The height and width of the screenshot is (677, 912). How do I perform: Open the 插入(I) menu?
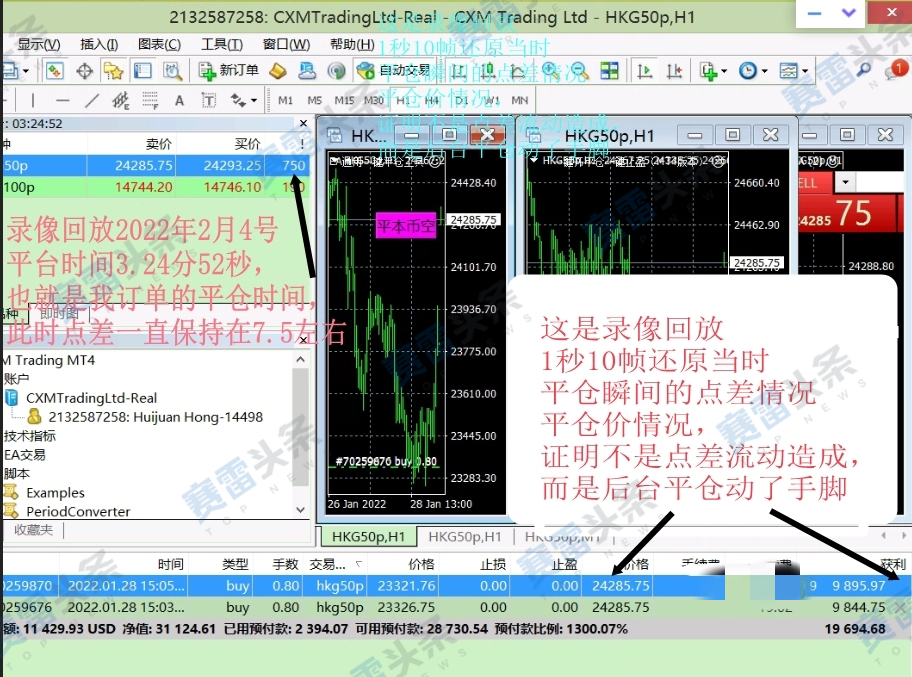(x=99, y=44)
